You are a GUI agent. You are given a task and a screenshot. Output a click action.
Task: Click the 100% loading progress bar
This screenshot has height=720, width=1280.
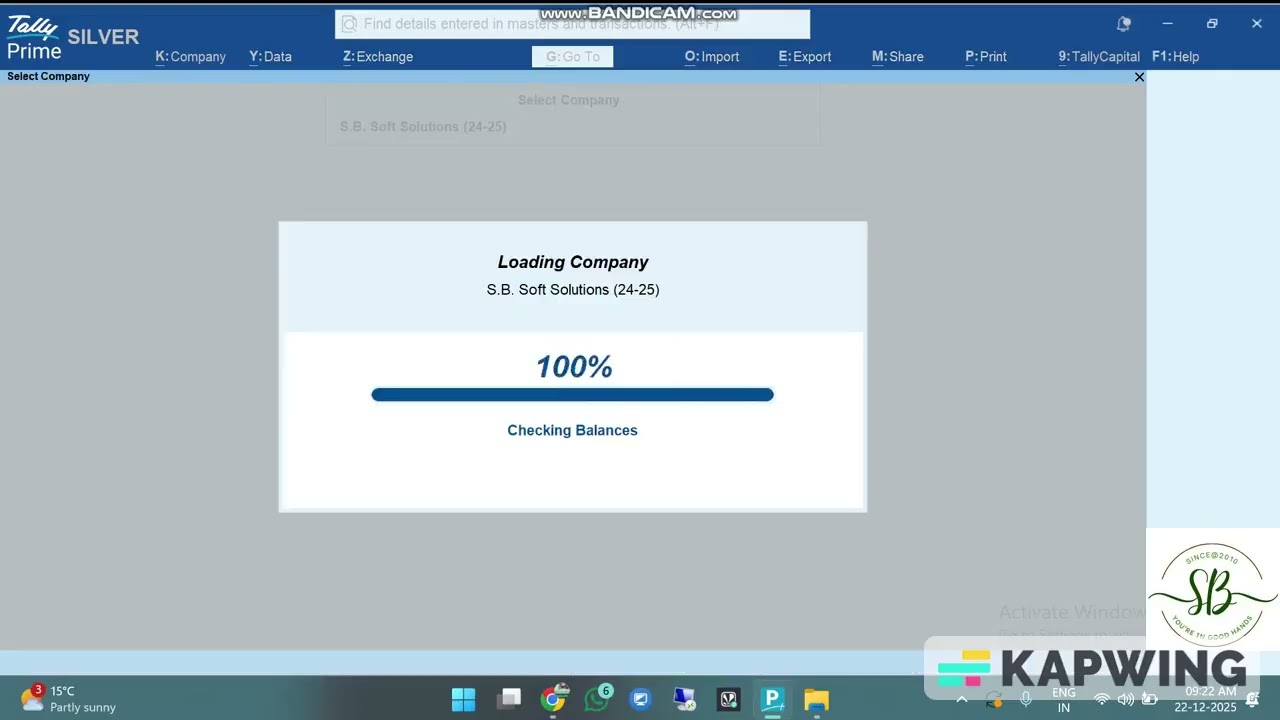(572, 395)
